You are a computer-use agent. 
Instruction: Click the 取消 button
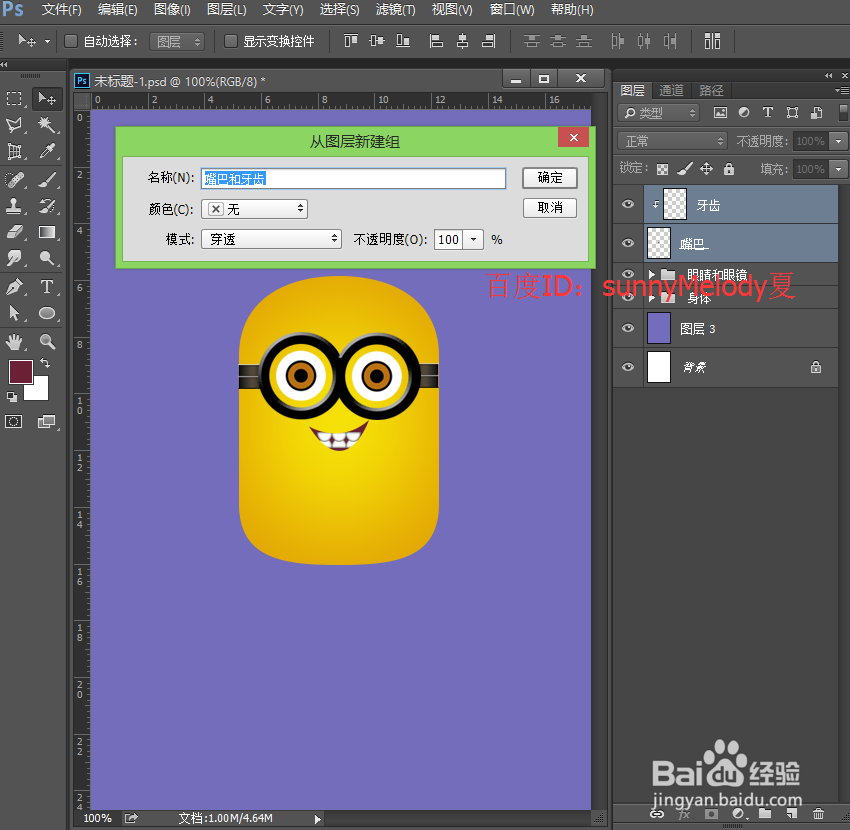point(550,208)
